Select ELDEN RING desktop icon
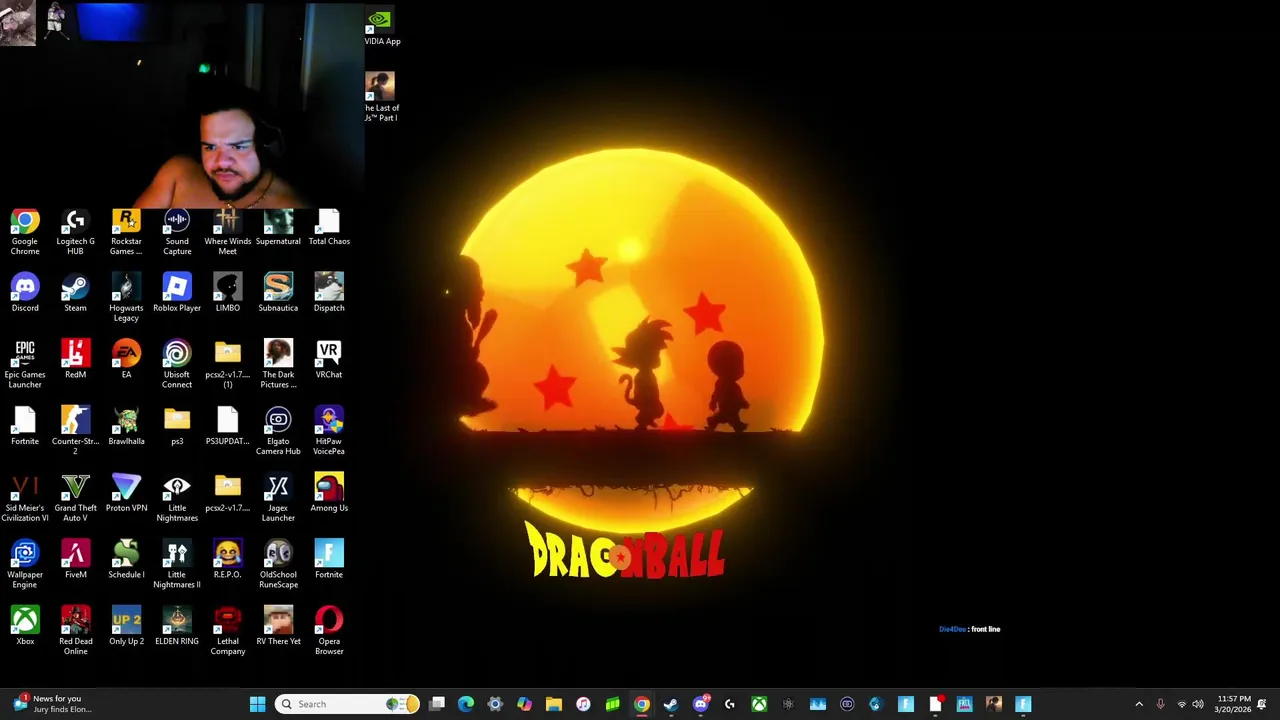The height and width of the screenshot is (720, 1280). [x=177, y=627]
